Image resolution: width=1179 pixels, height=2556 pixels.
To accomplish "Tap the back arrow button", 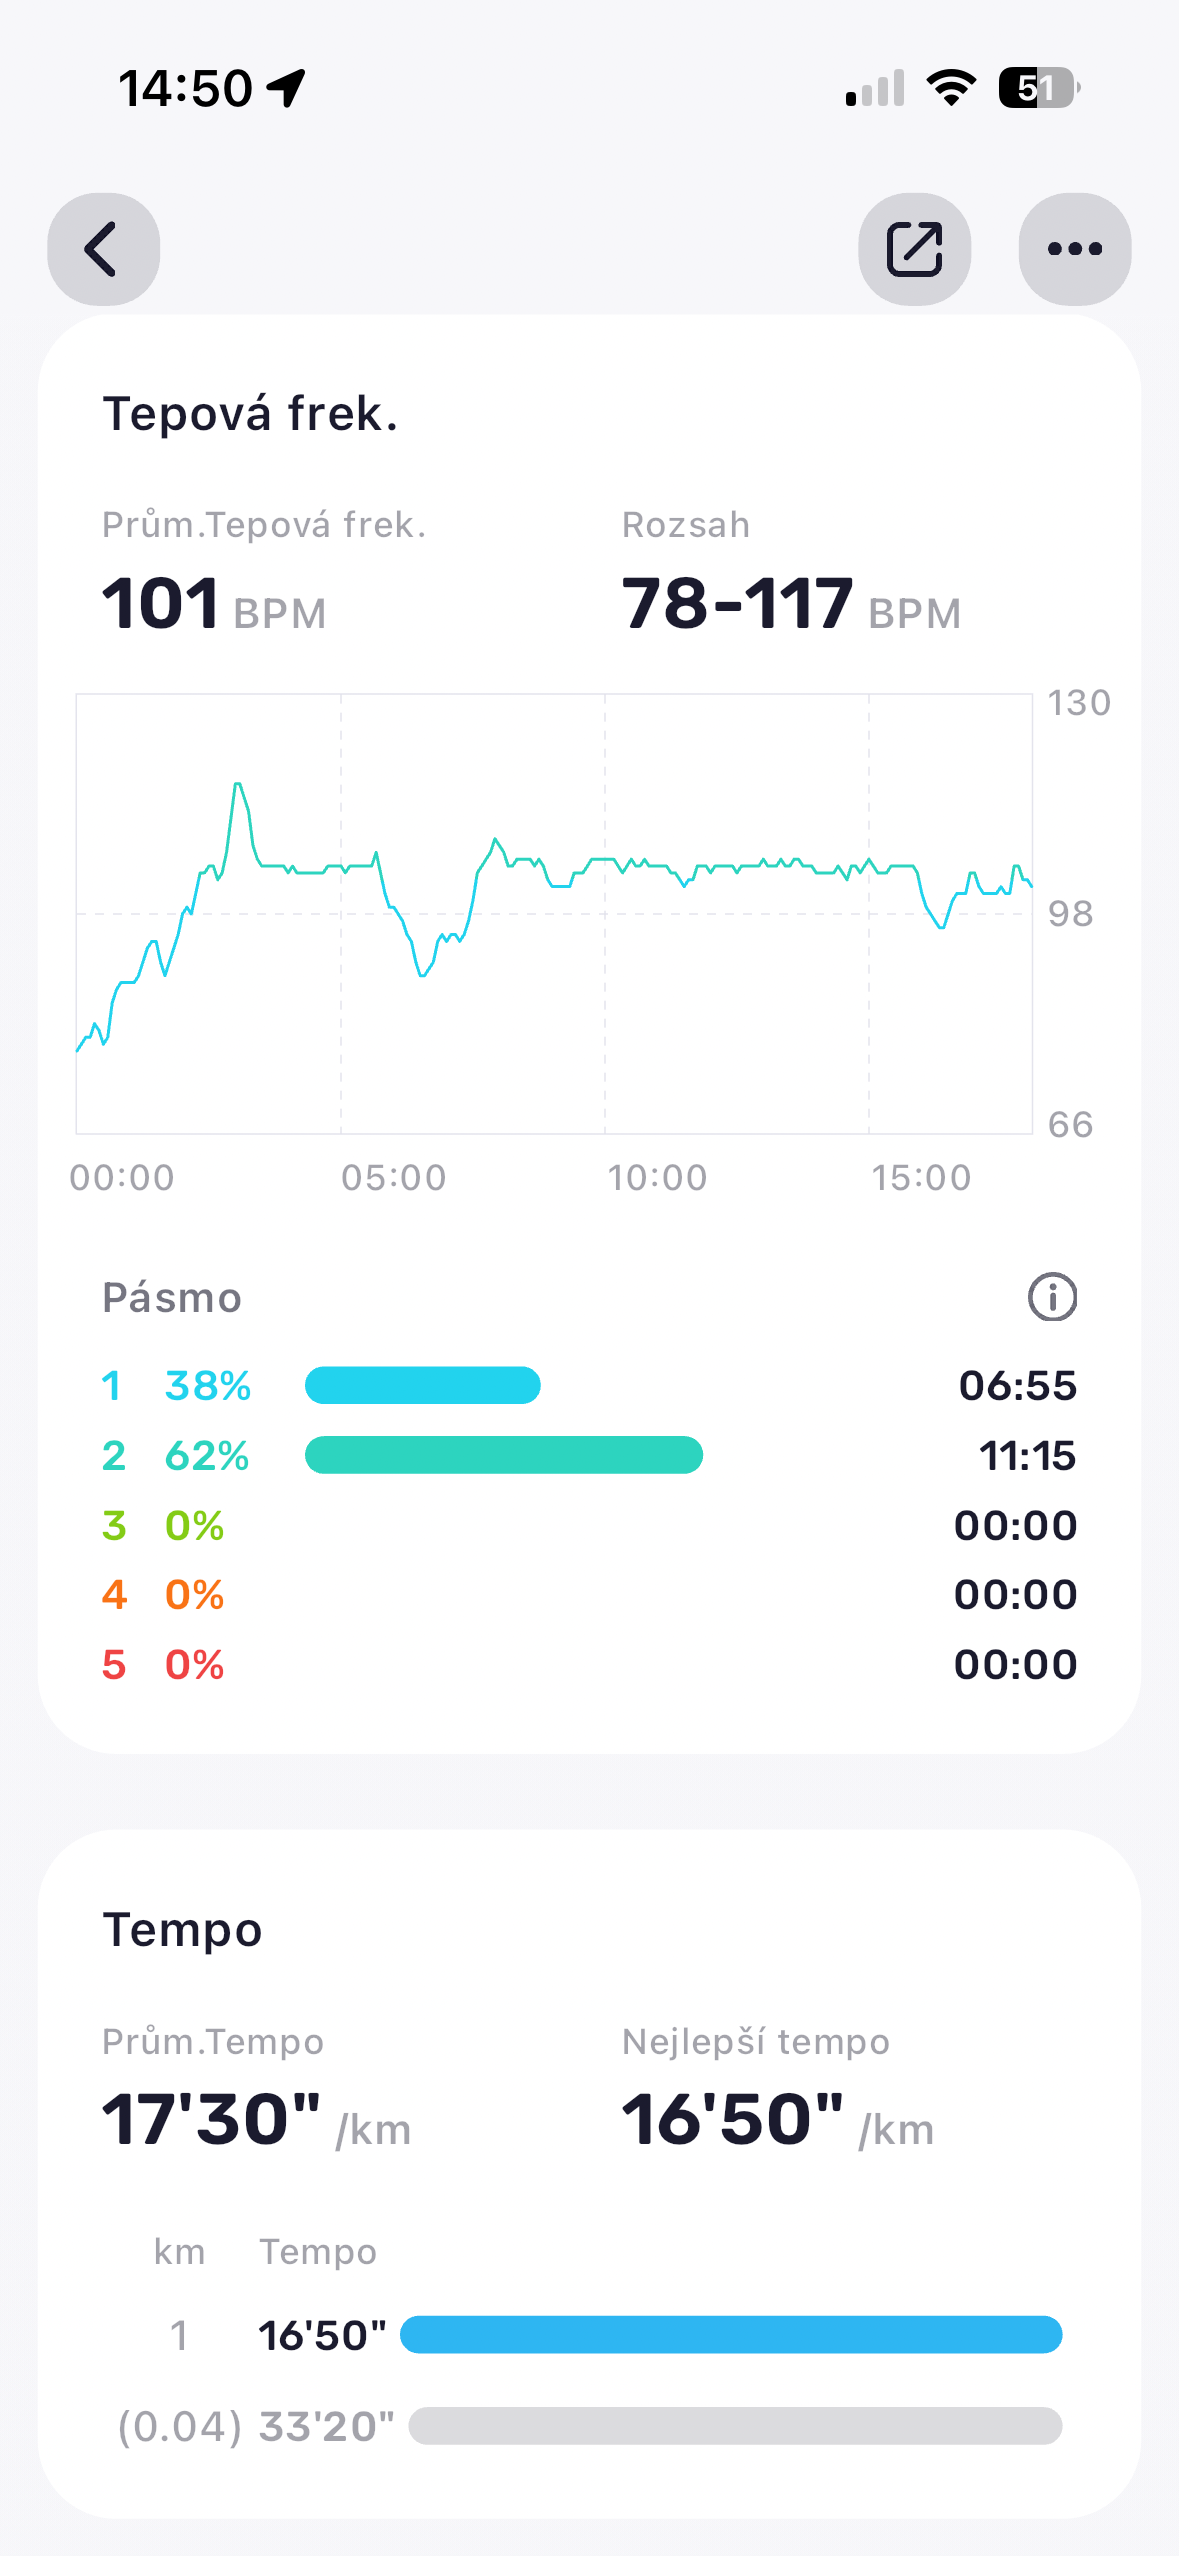I will 103,249.
